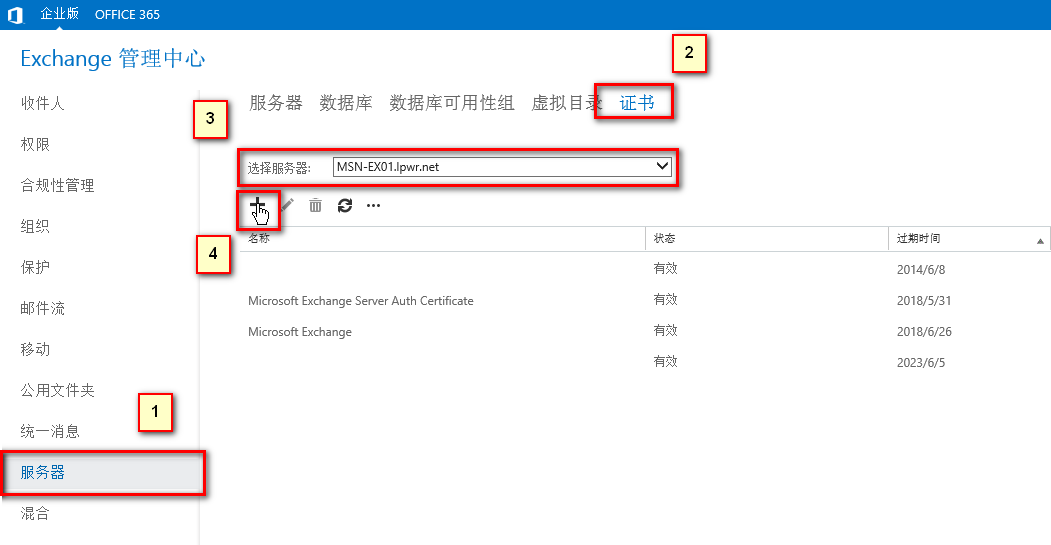Select the Microsoft Exchange certificate name
This screenshot has height=545, width=1051.
[300, 332]
